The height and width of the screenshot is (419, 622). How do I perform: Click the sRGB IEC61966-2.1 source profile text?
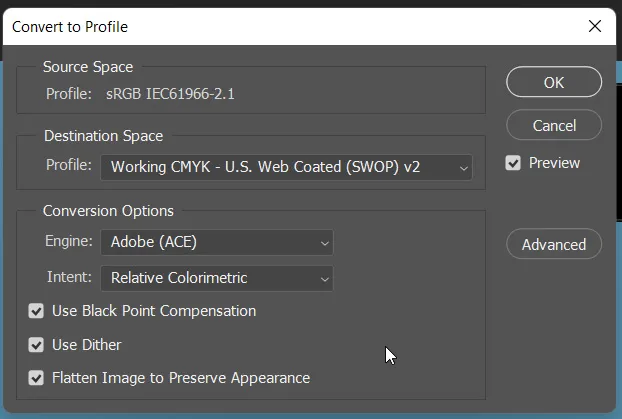170,94
